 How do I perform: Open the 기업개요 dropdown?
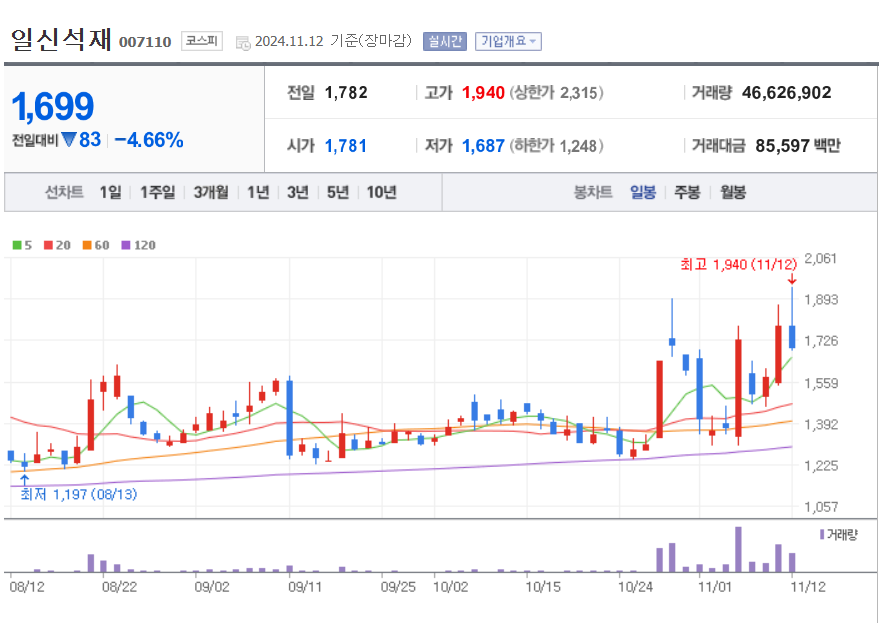(x=508, y=41)
